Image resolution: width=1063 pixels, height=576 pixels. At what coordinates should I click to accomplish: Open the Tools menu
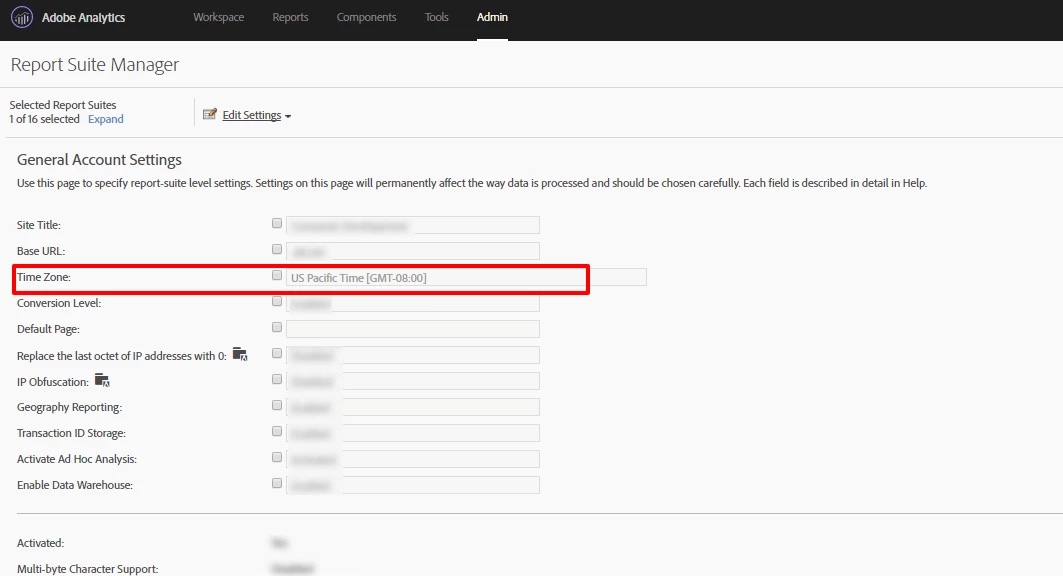[437, 17]
